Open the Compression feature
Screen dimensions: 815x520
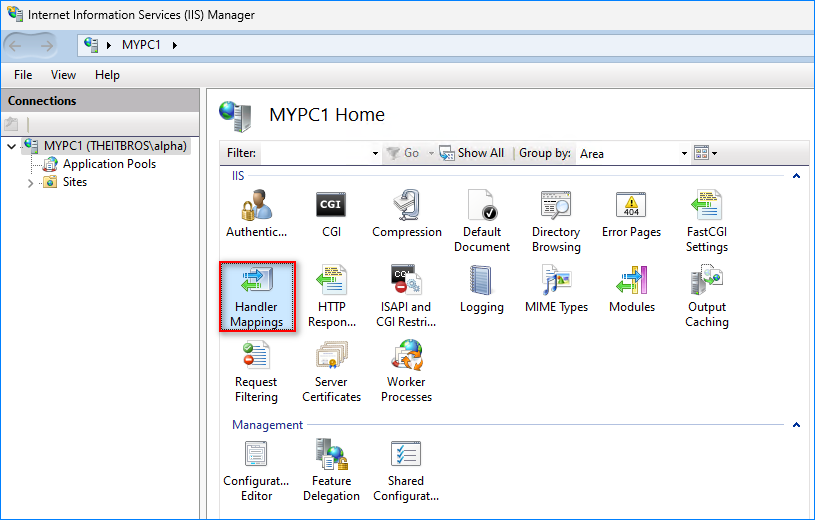click(x=406, y=214)
